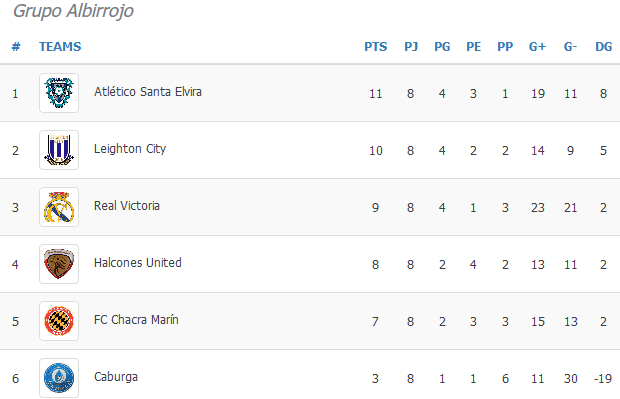Click the Atlético Santa Elvira team crest
The image size is (620, 399).
coord(59,93)
